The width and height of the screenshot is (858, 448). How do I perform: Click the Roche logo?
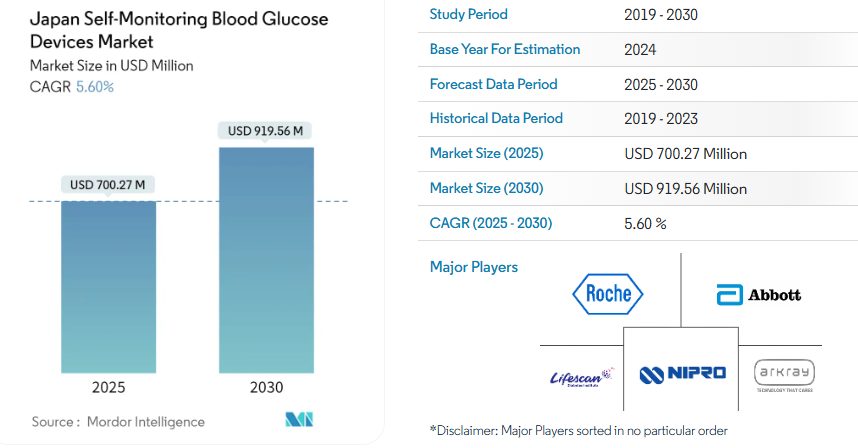pyautogui.click(x=608, y=294)
